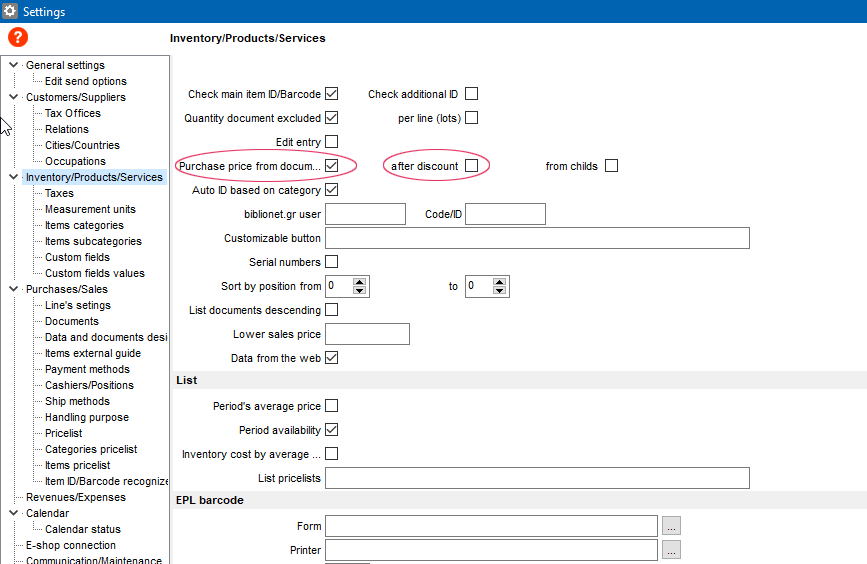
Task: Increase the 'to' position value
Action: pos(499,282)
